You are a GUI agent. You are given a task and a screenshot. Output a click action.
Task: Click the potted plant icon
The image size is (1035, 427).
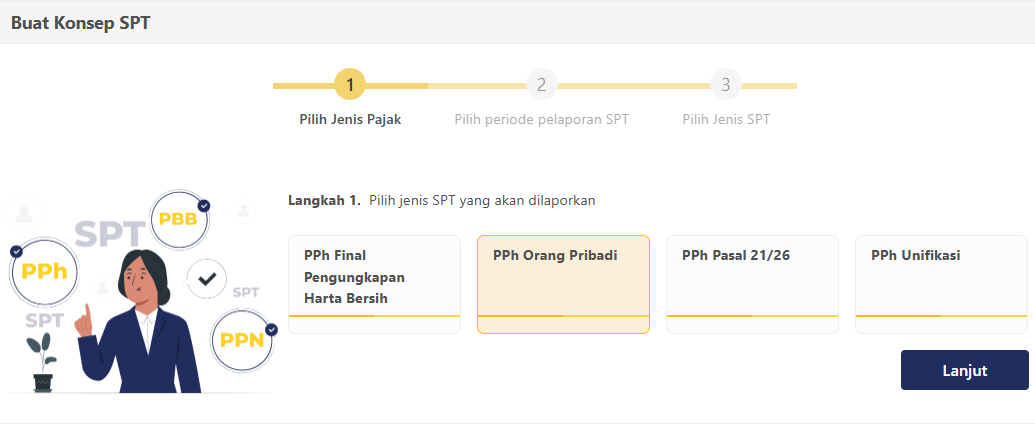pyautogui.click(x=42, y=362)
